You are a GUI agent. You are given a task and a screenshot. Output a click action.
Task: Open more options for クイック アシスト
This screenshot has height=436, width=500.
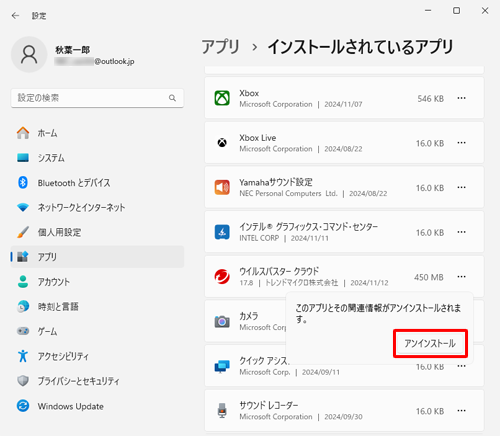click(462, 366)
